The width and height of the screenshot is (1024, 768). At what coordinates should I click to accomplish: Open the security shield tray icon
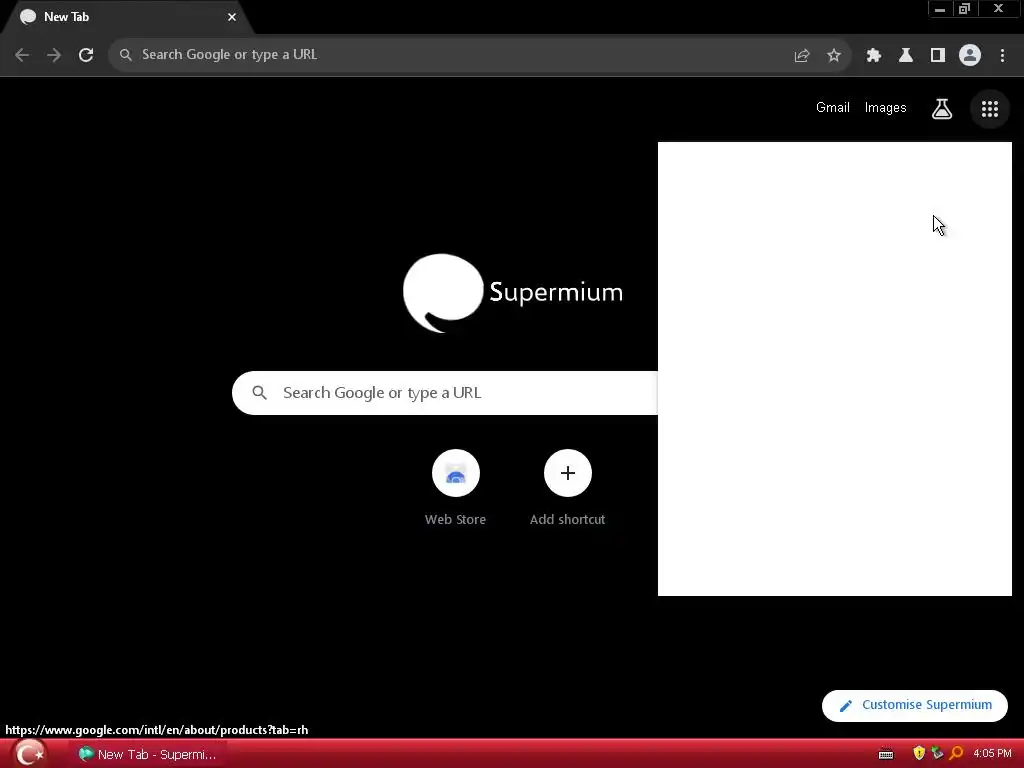pos(919,754)
